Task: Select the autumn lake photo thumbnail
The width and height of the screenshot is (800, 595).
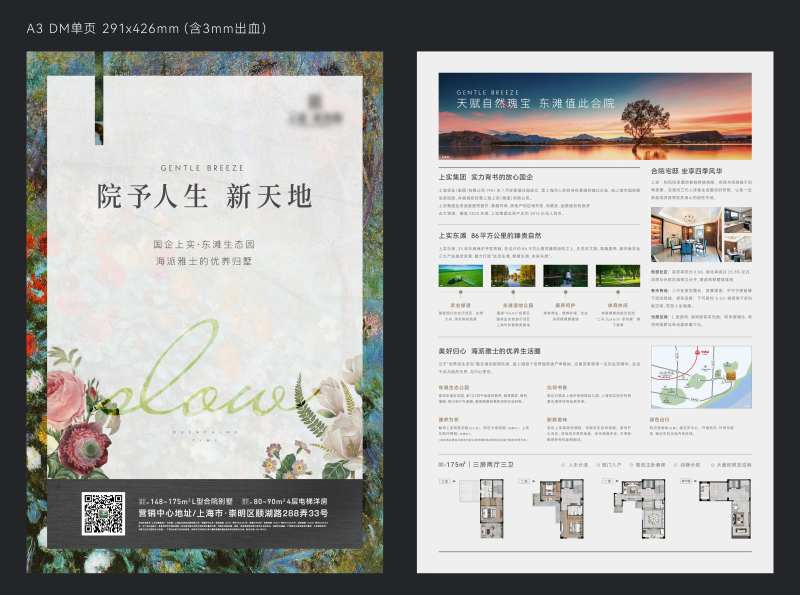Action: tap(513, 275)
